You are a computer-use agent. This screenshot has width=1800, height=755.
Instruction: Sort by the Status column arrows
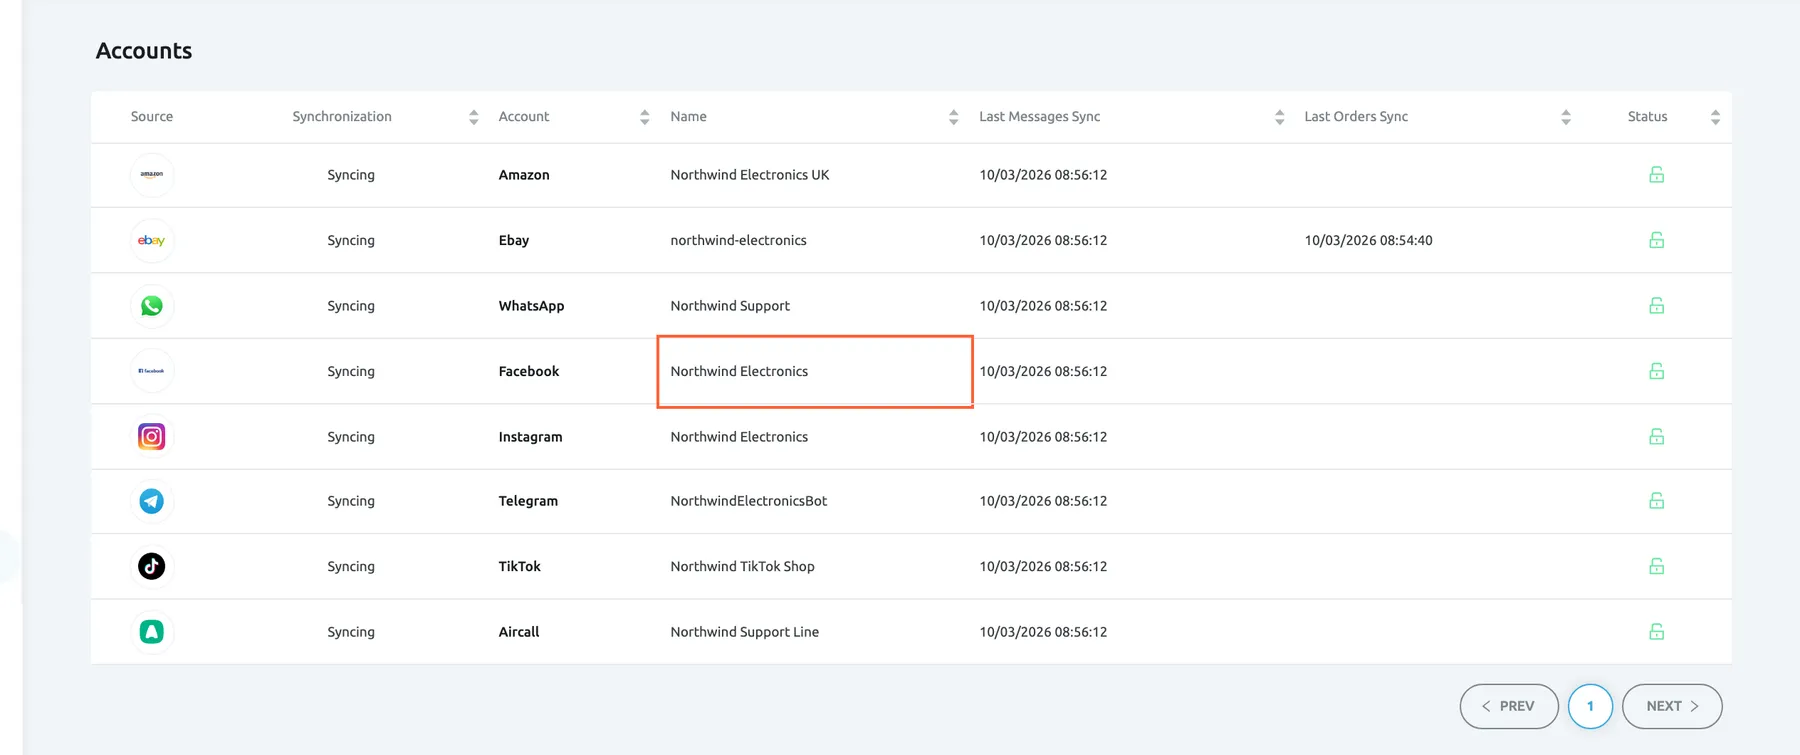tap(1715, 117)
